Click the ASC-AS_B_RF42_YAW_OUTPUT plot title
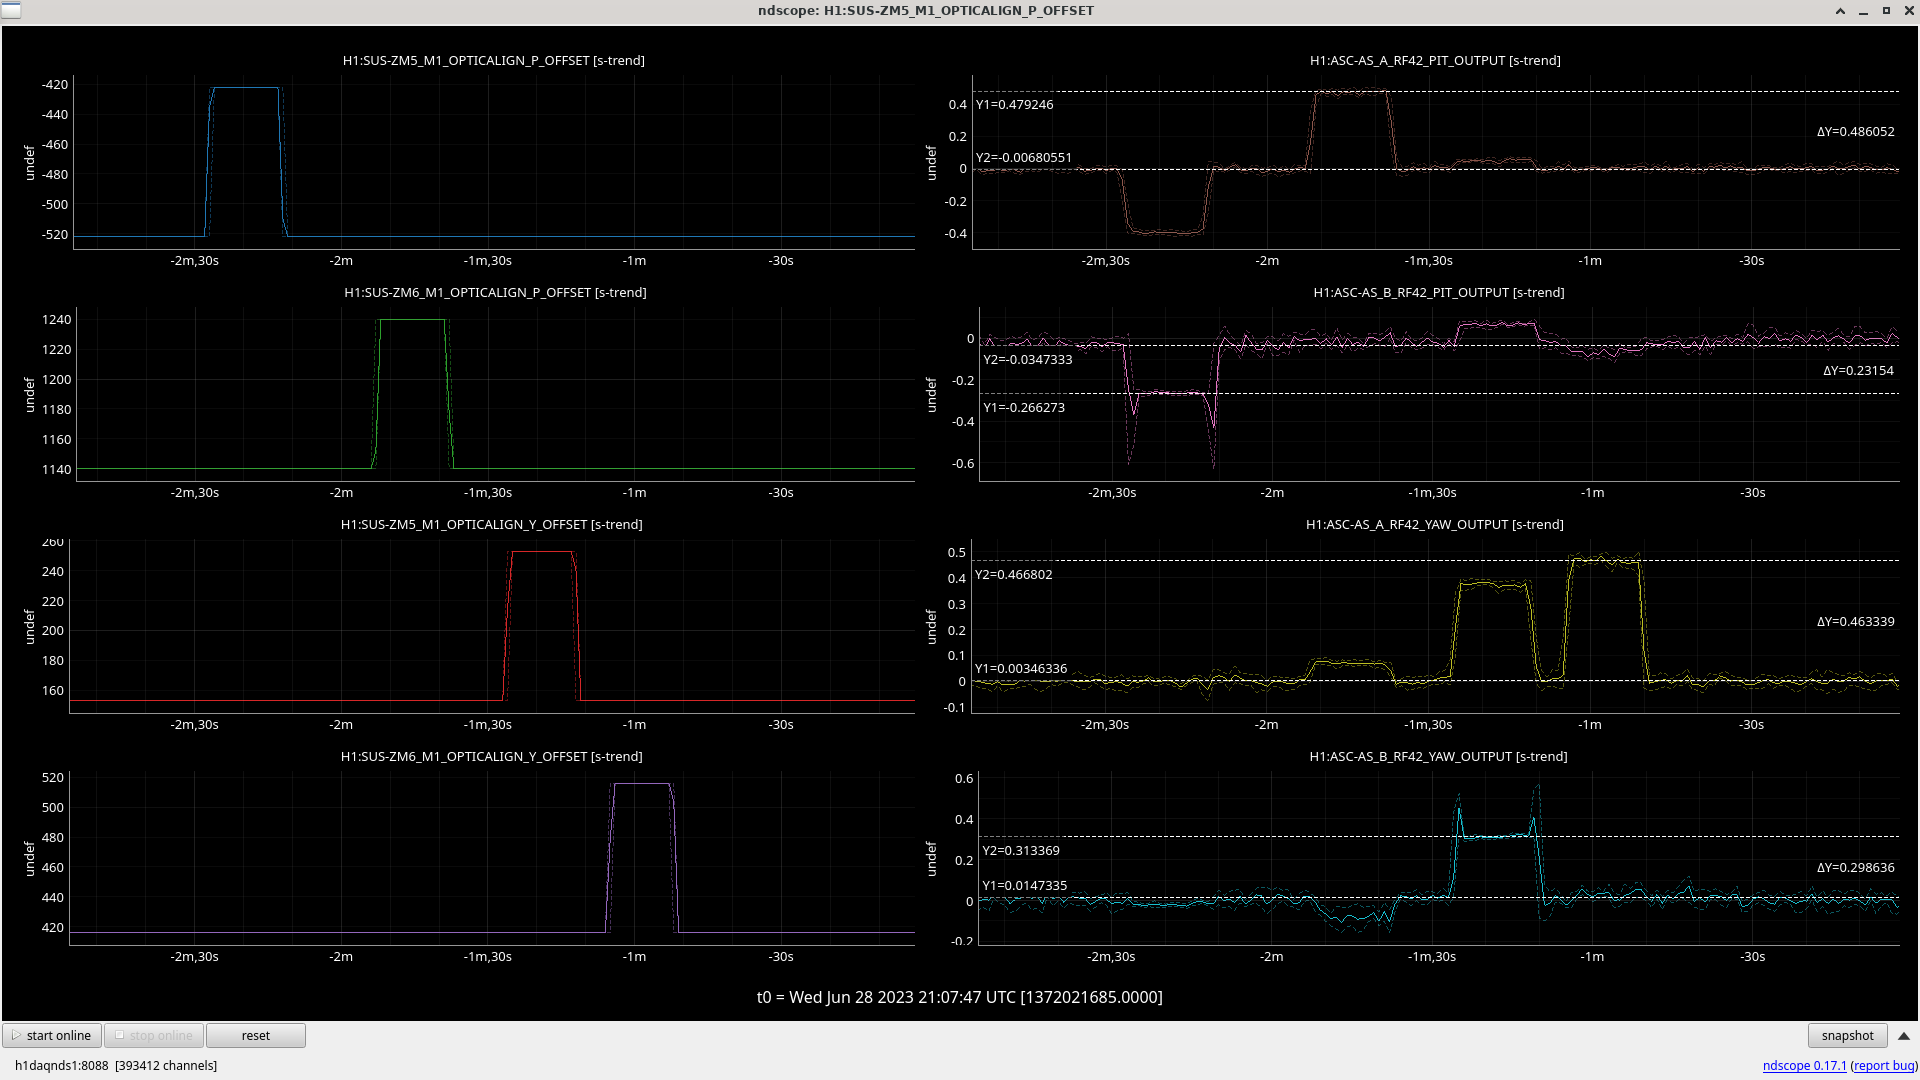The height and width of the screenshot is (1080, 1920). pyautogui.click(x=1438, y=757)
